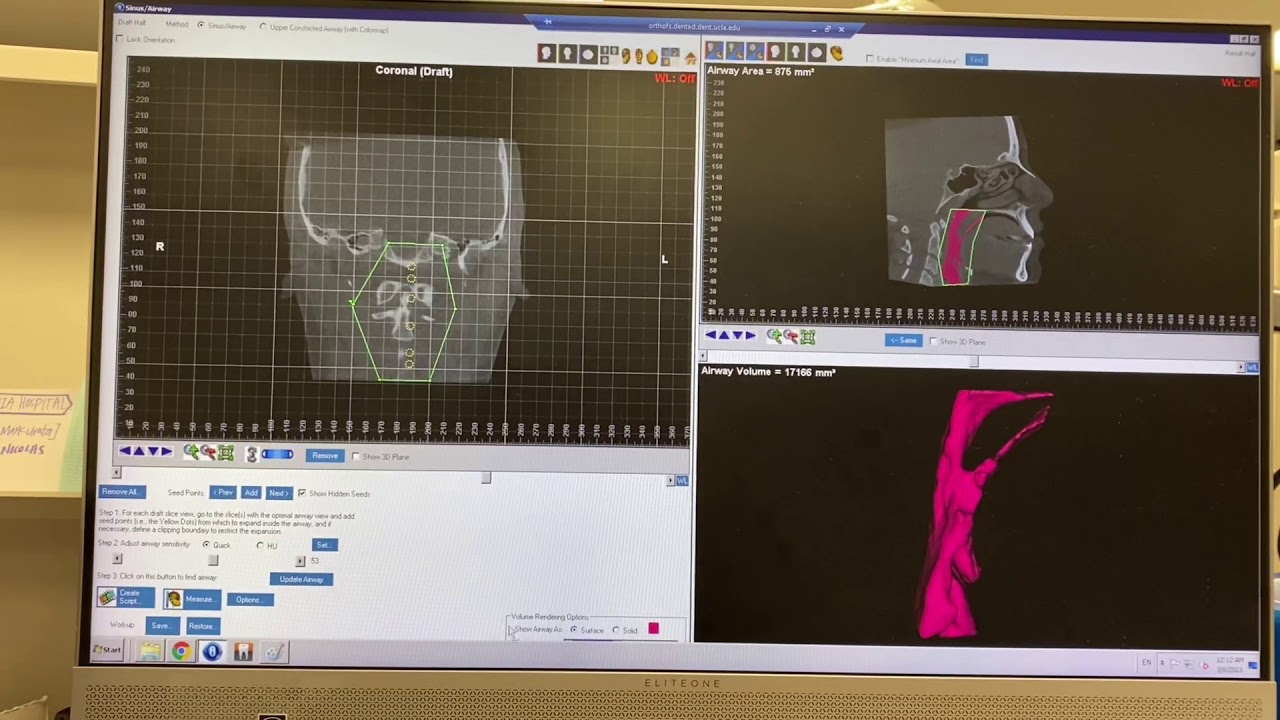Image resolution: width=1280 pixels, height=720 pixels.
Task: Click the third blue pointer icon in result toolbar
Action: click(x=755, y=51)
